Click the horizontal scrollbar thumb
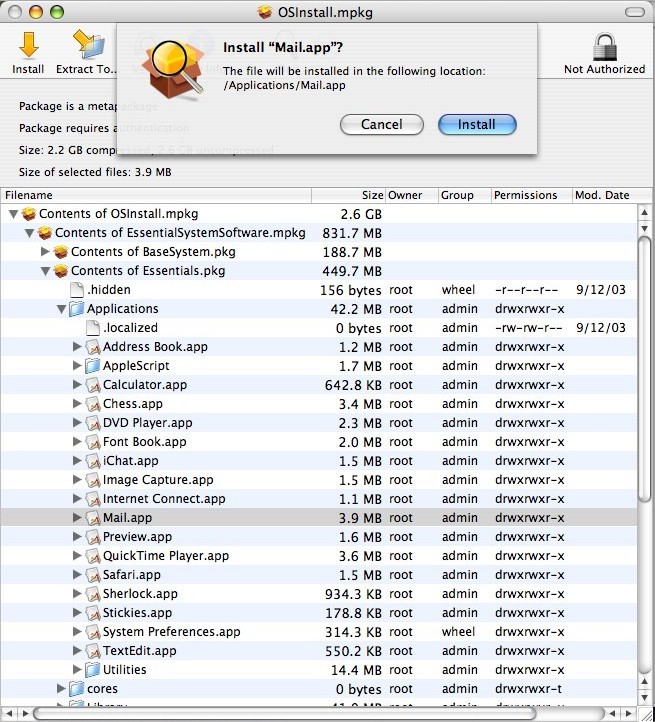This screenshot has height=722, width=655. [x=286, y=714]
